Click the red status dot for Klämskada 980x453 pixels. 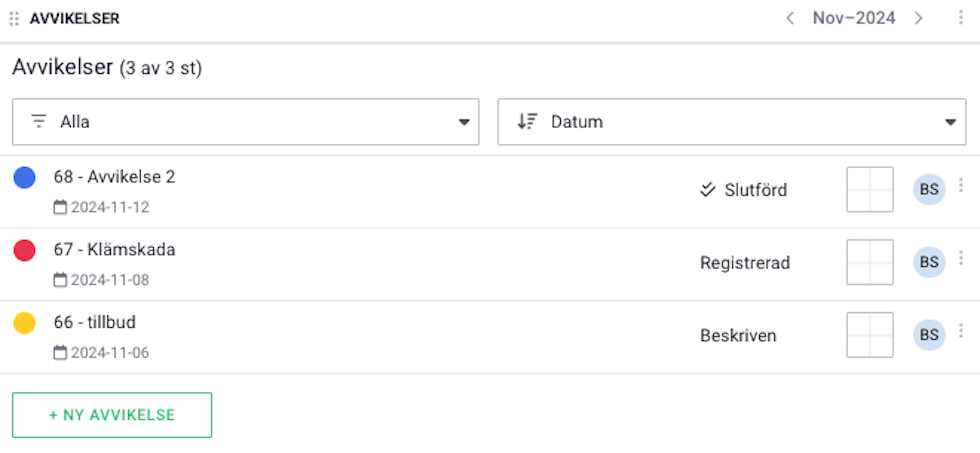click(24, 251)
